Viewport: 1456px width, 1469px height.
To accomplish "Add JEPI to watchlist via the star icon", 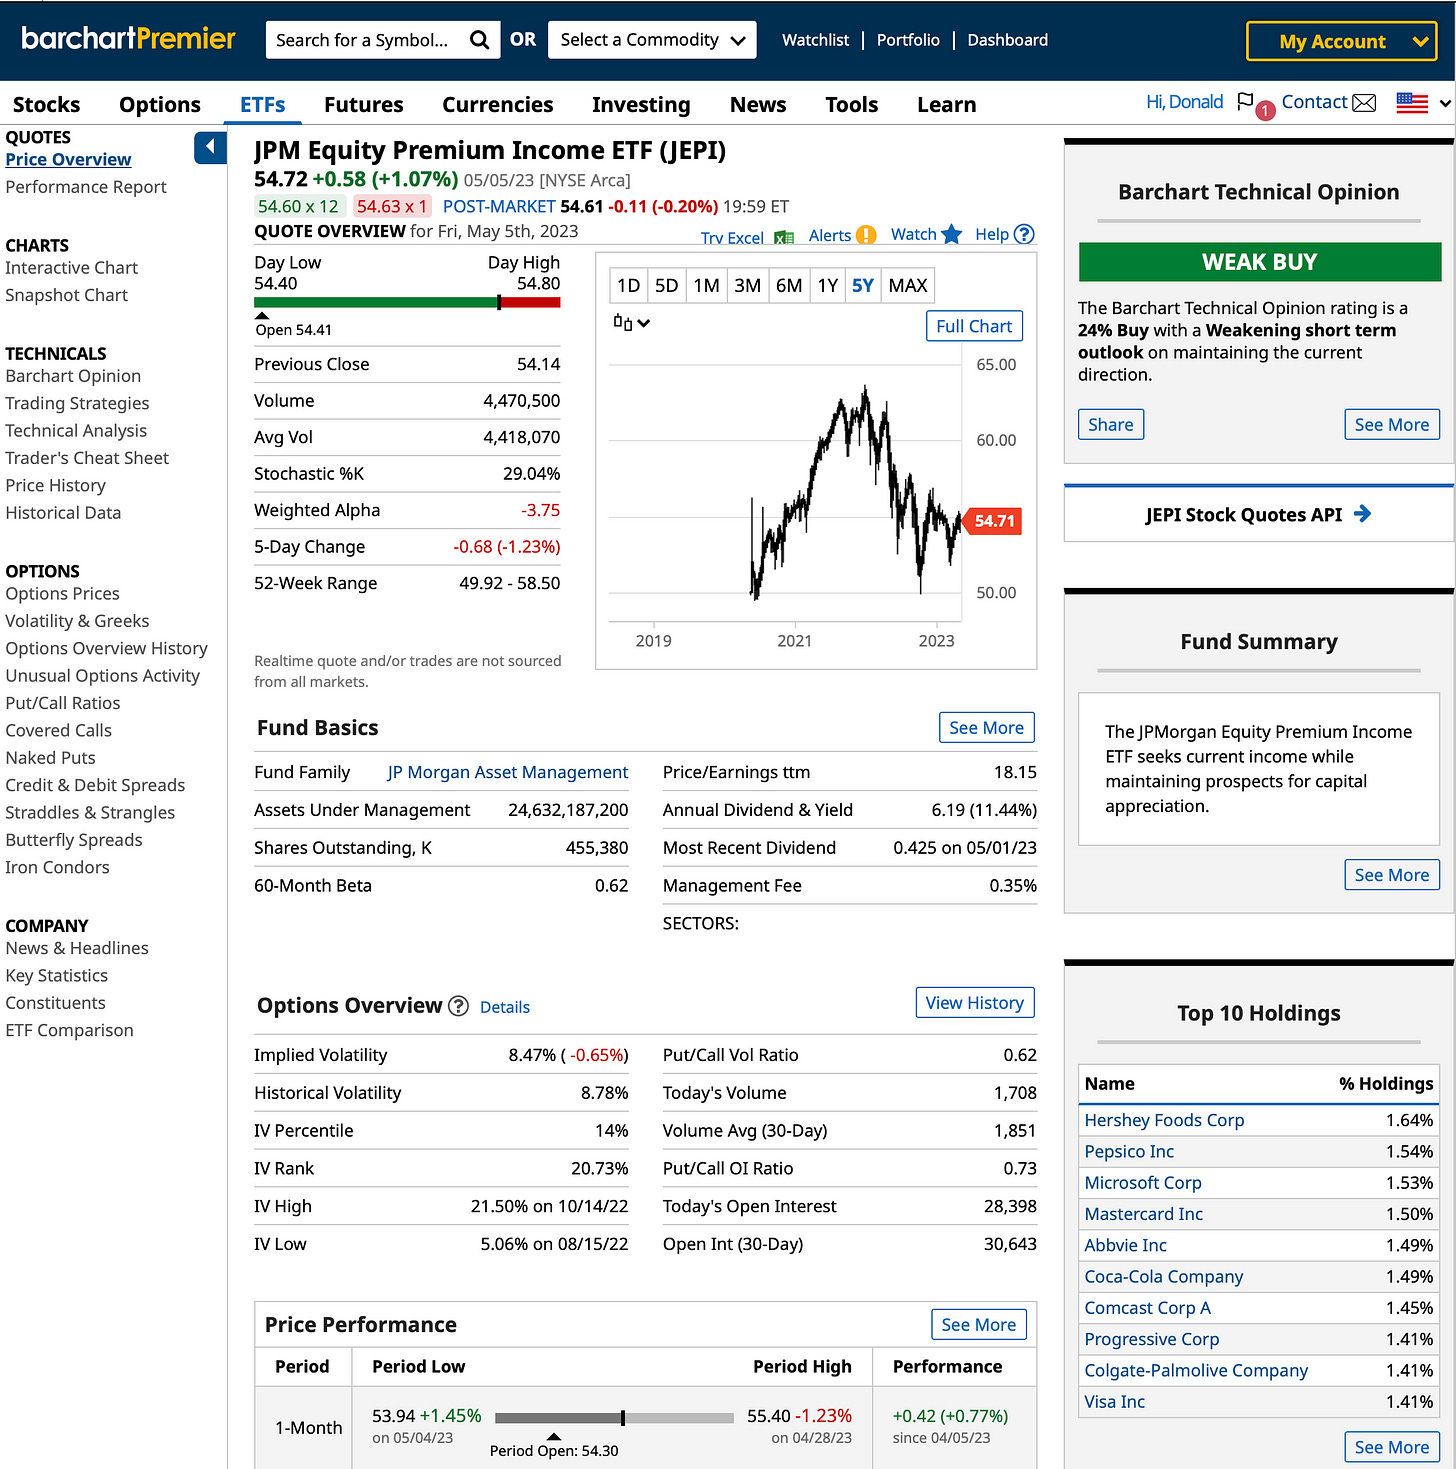I will tap(951, 233).
